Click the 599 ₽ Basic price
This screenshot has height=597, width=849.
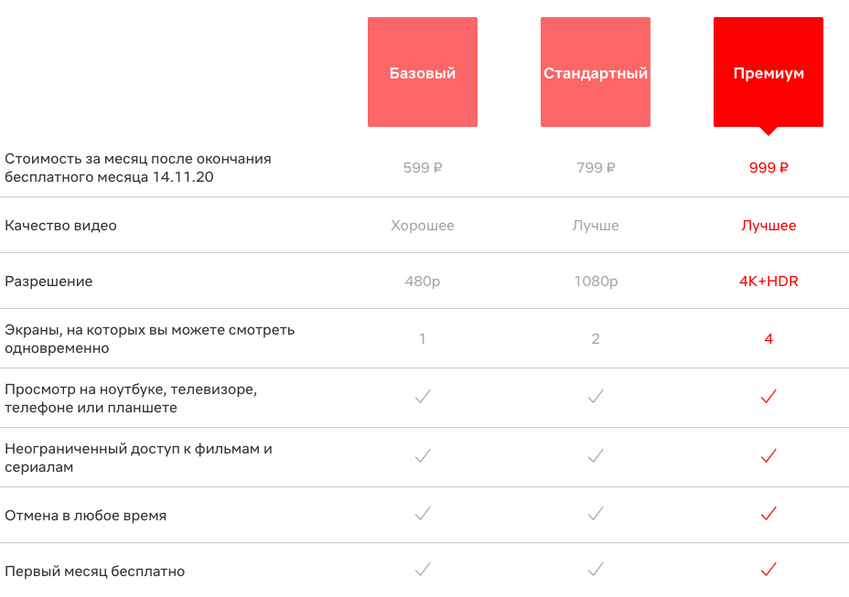422,168
